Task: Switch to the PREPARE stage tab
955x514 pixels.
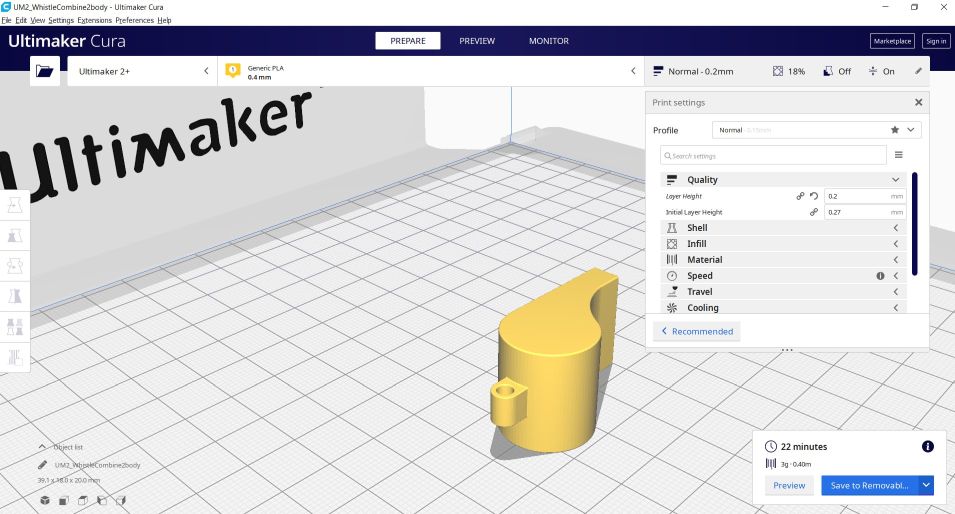Action: [x=407, y=41]
